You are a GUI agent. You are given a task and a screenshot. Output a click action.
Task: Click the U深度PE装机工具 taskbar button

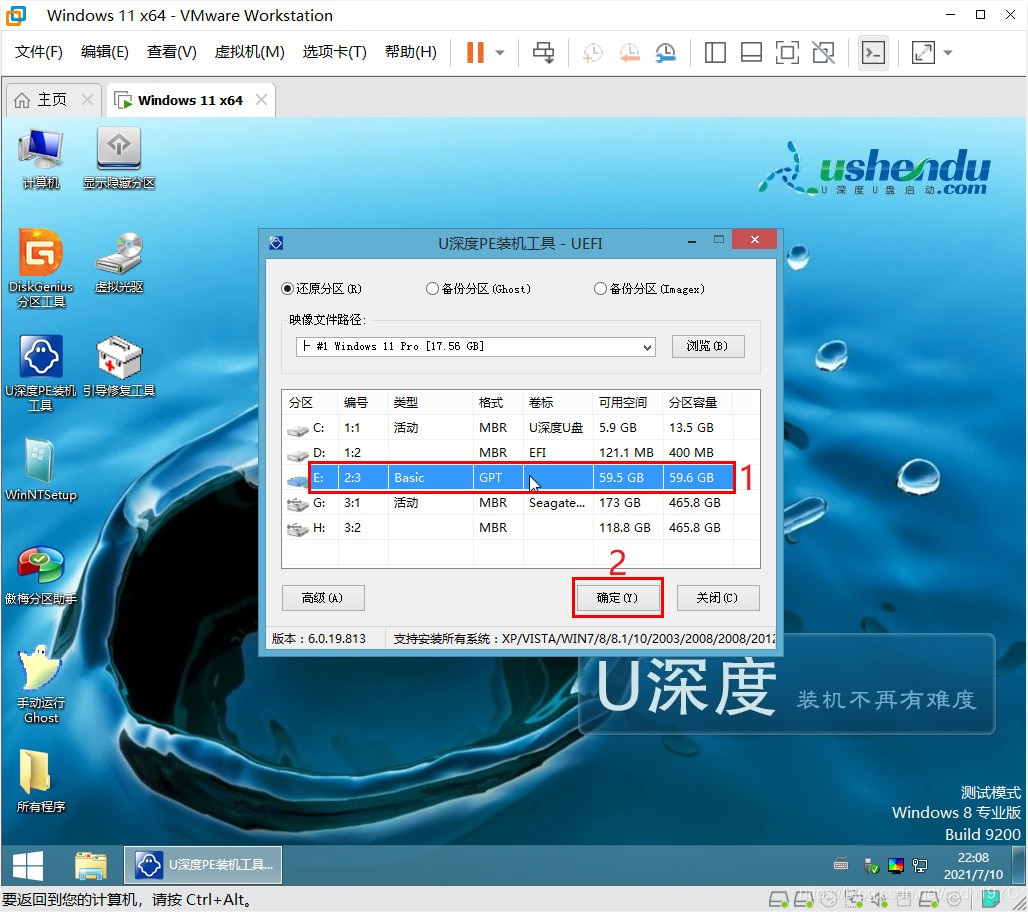(203, 865)
